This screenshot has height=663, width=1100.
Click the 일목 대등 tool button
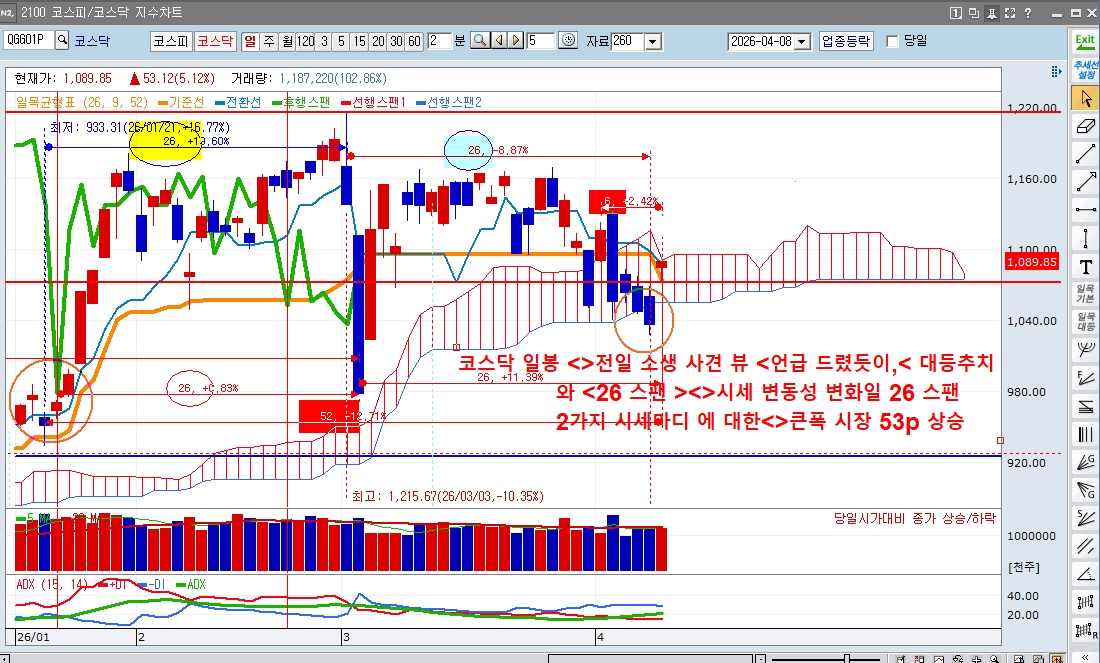pyautogui.click(x=1085, y=321)
